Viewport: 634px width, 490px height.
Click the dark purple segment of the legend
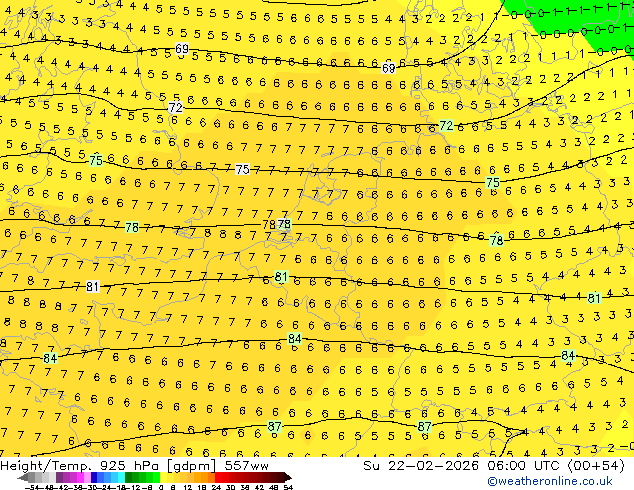coord(59,477)
